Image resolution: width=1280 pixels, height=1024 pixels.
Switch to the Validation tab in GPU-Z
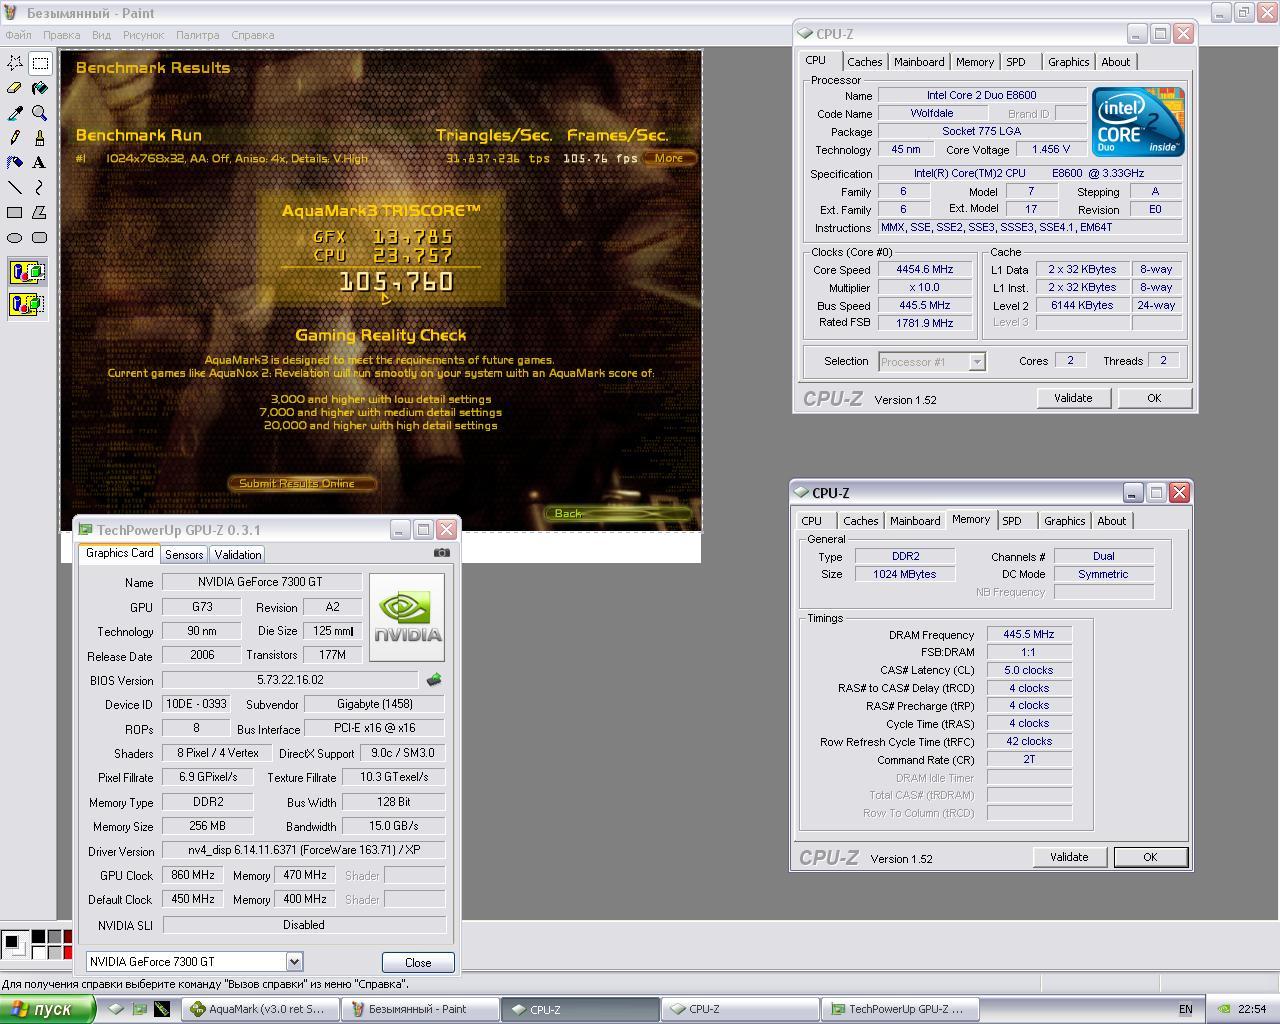click(x=238, y=554)
